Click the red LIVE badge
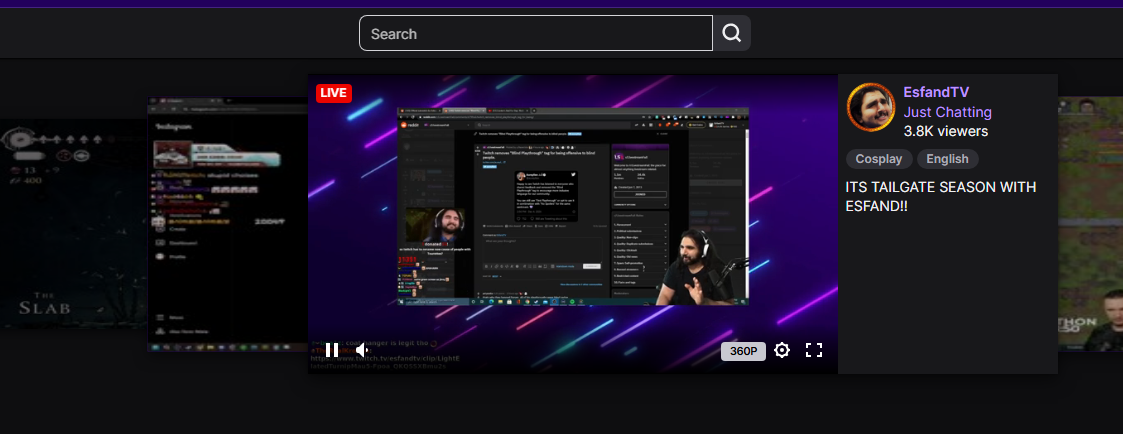Screen dimensions: 1123x434 pos(334,93)
